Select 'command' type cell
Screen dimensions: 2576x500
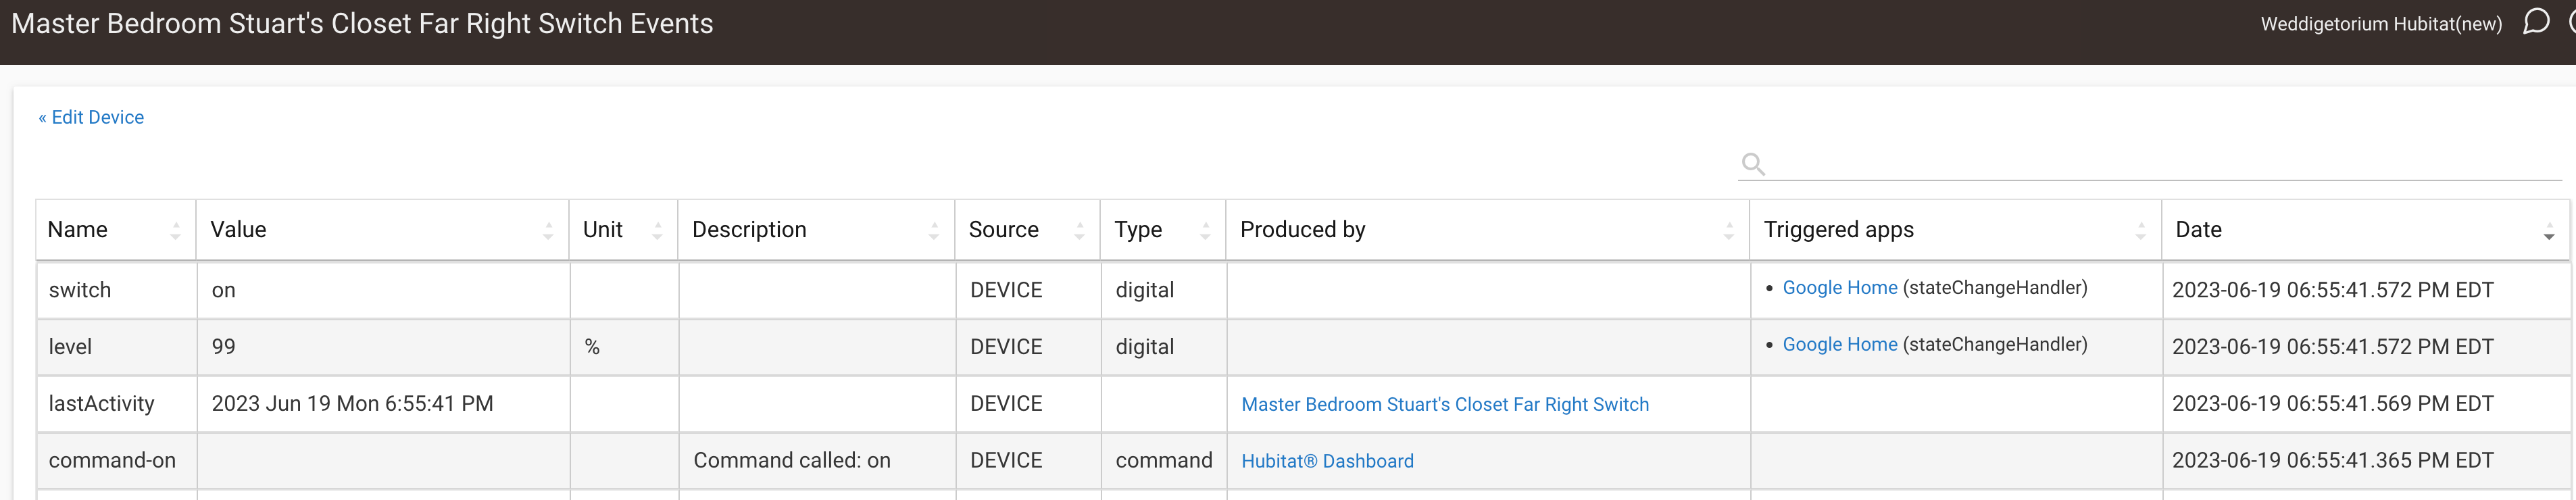1163,461
